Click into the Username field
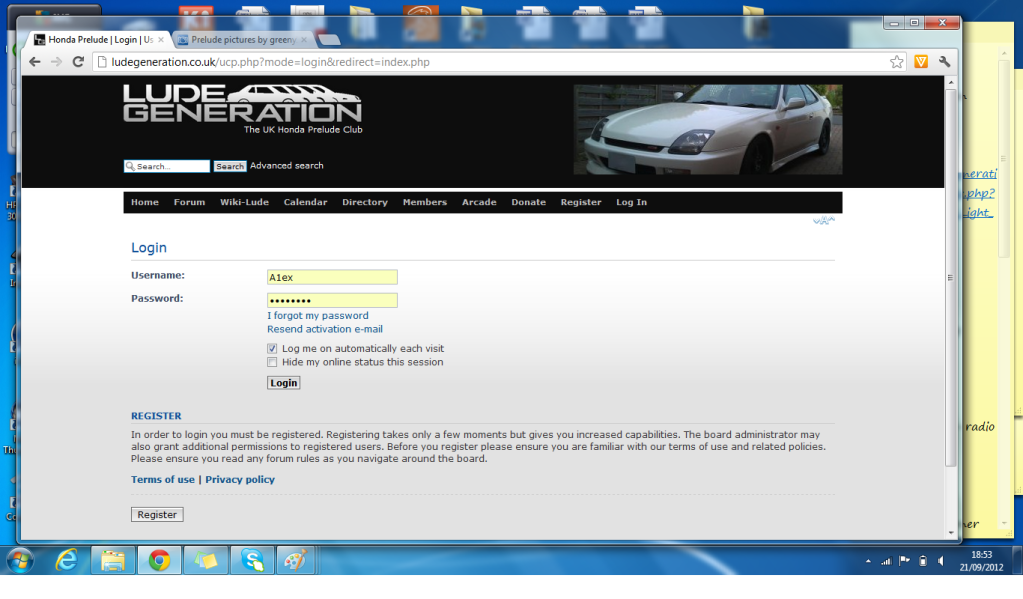The height and width of the screenshot is (599, 1023). coord(332,277)
